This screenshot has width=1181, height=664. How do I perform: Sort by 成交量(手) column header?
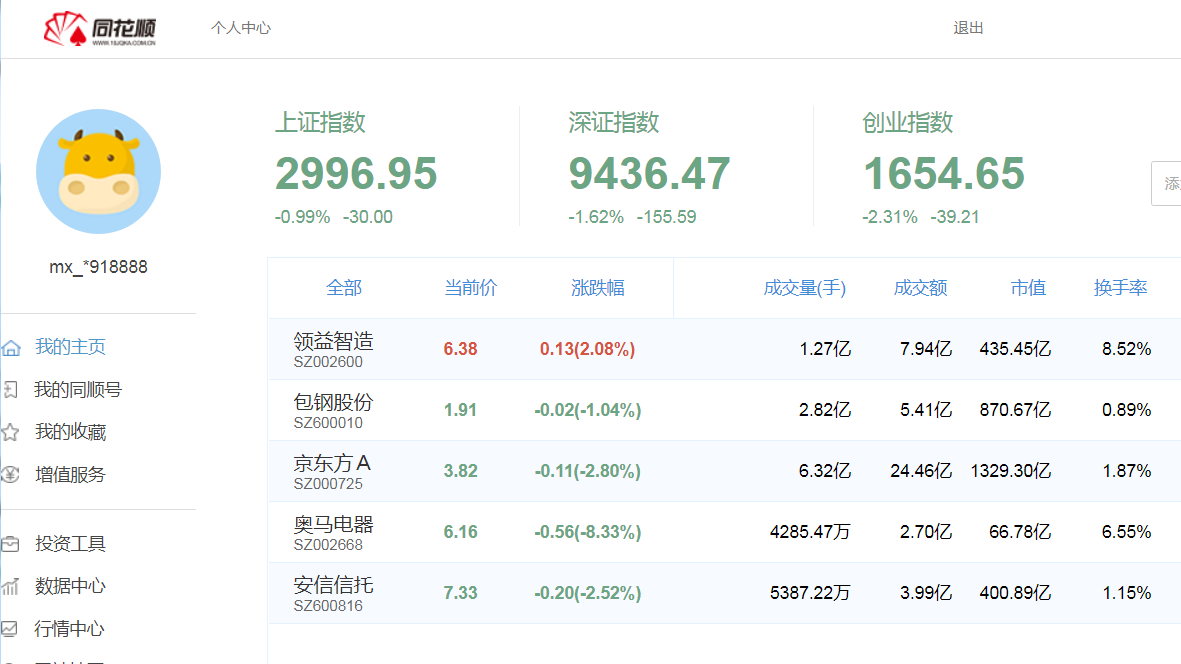point(804,288)
